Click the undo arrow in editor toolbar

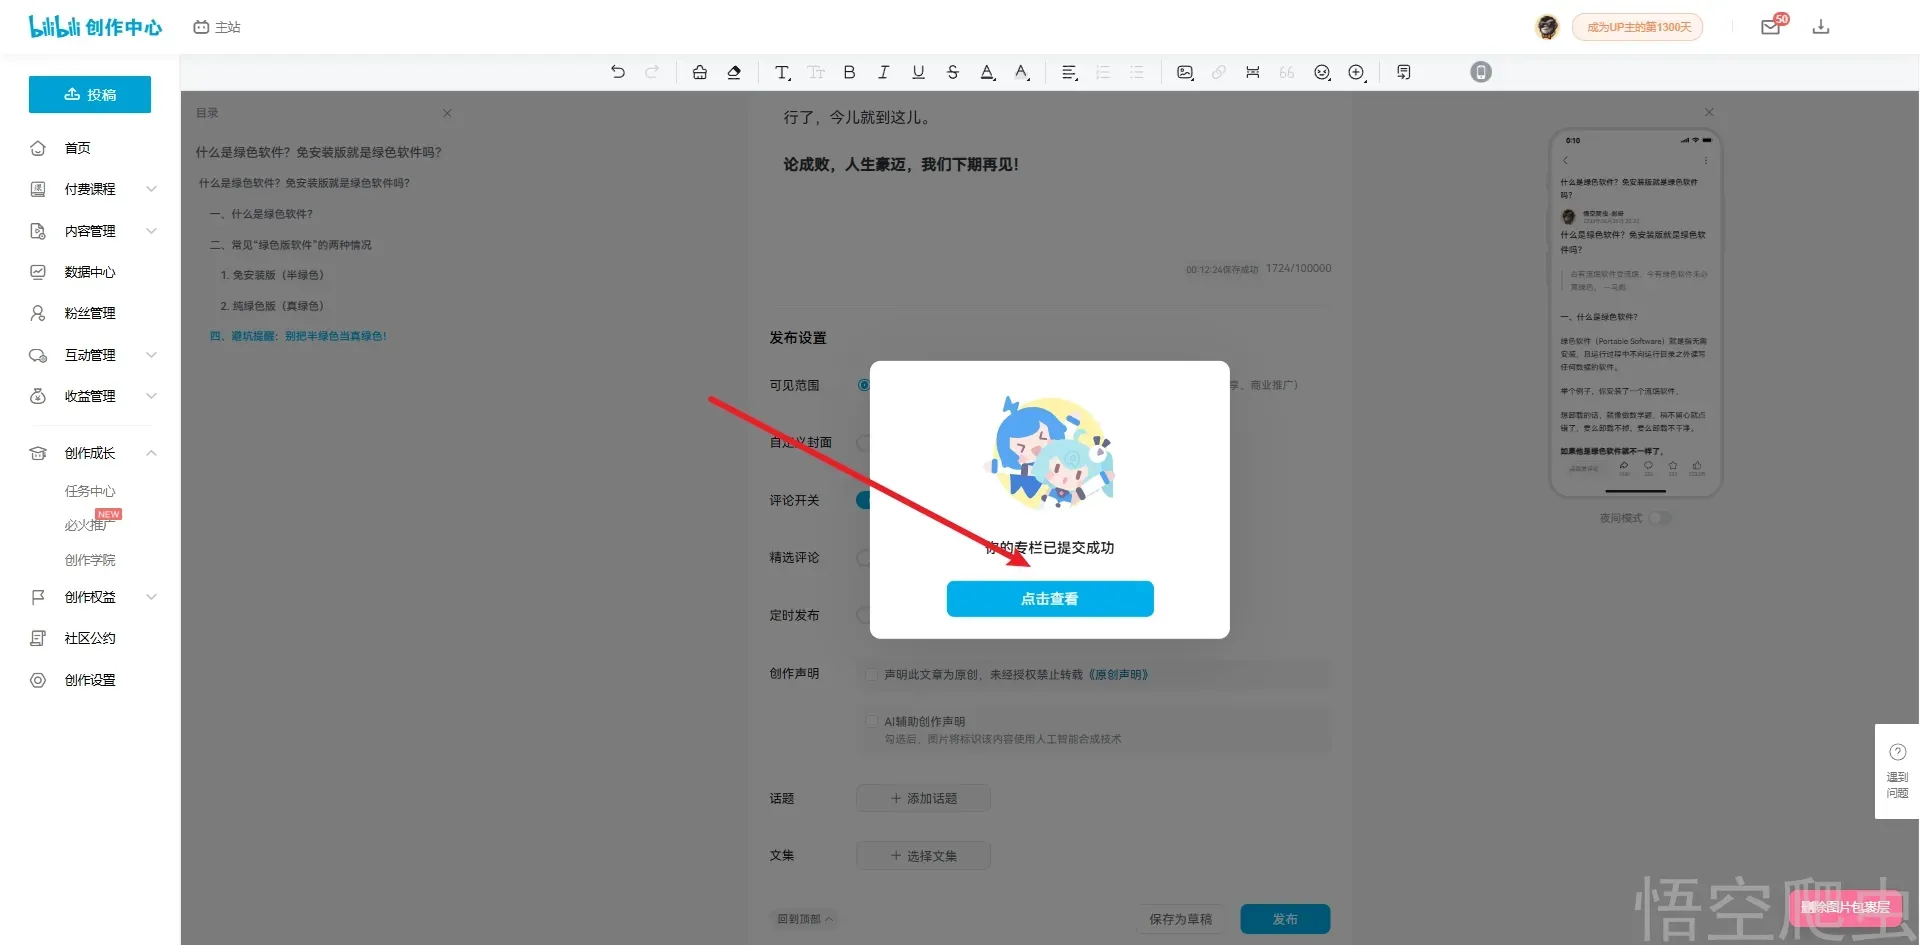pos(618,72)
